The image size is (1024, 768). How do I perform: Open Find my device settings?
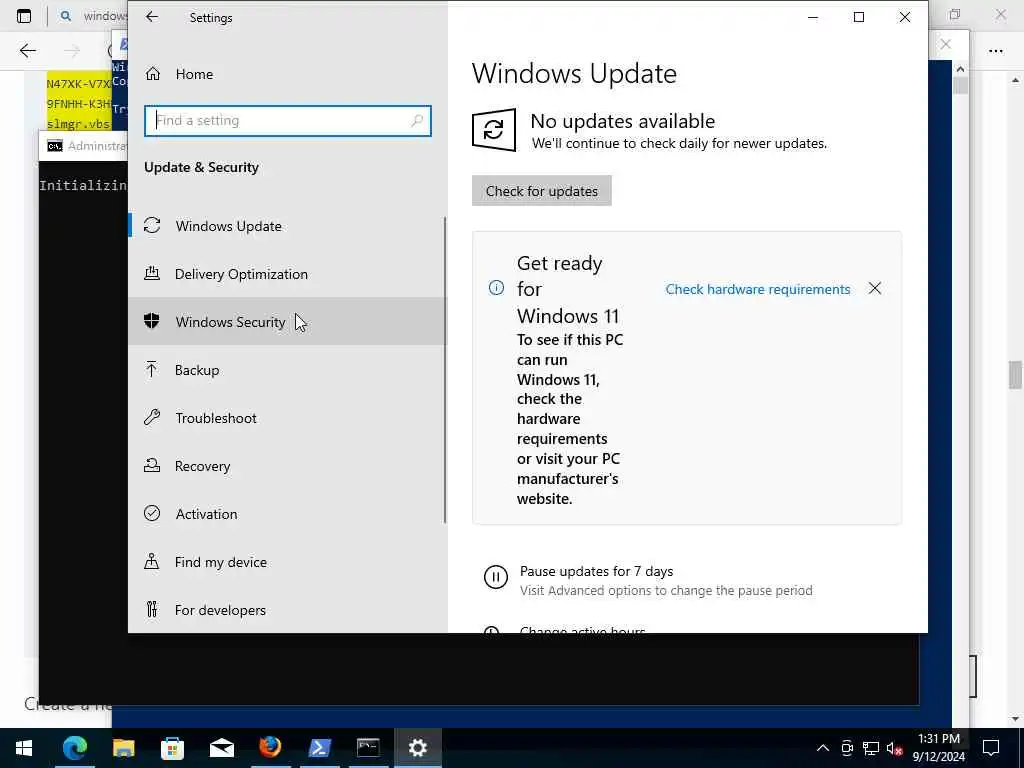point(287,562)
